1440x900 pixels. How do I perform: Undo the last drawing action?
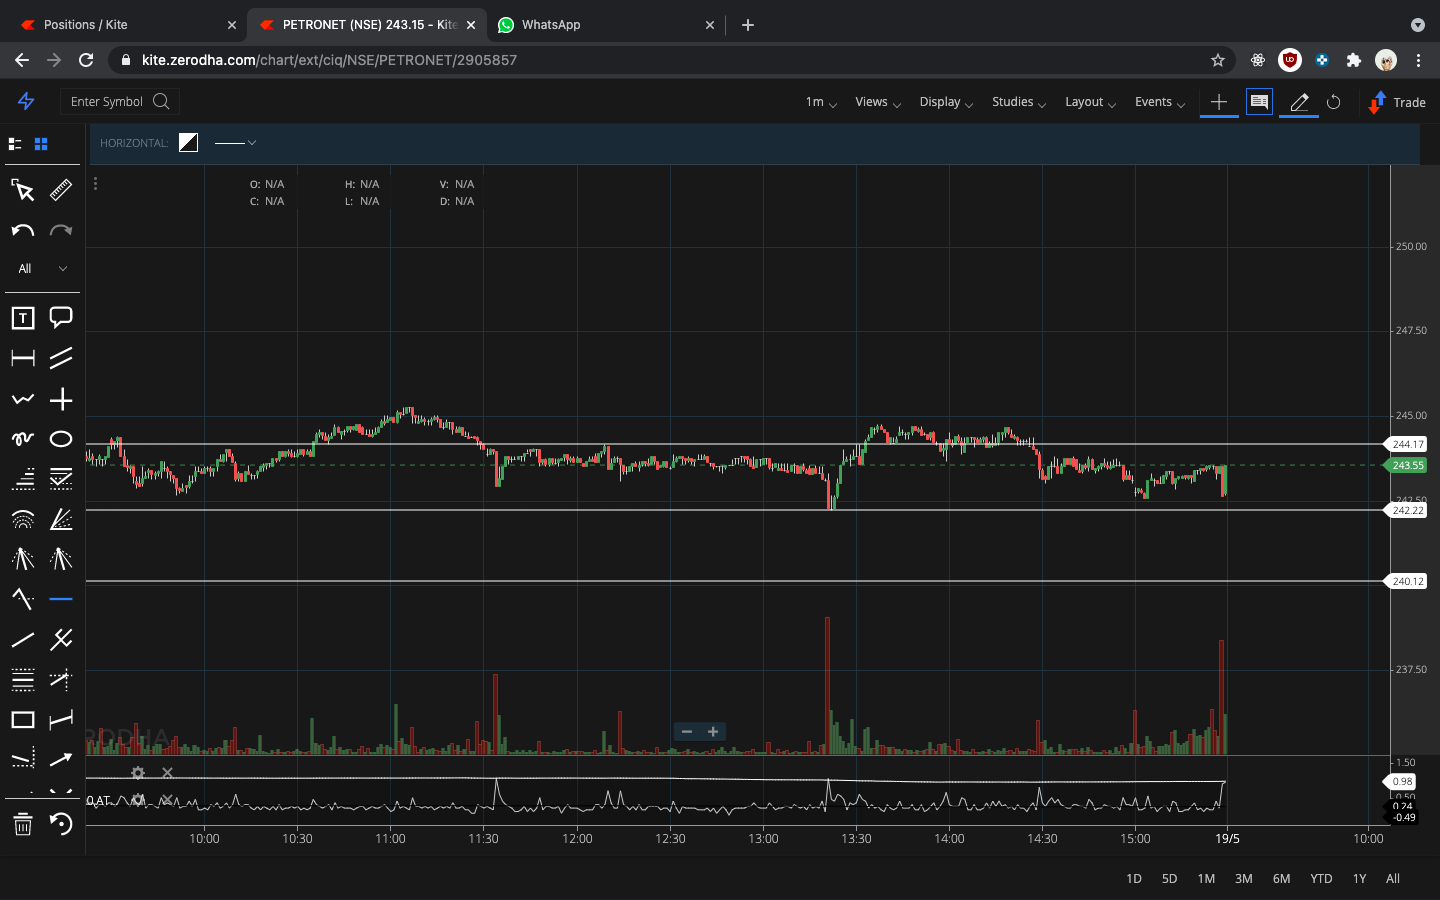(x=21, y=231)
